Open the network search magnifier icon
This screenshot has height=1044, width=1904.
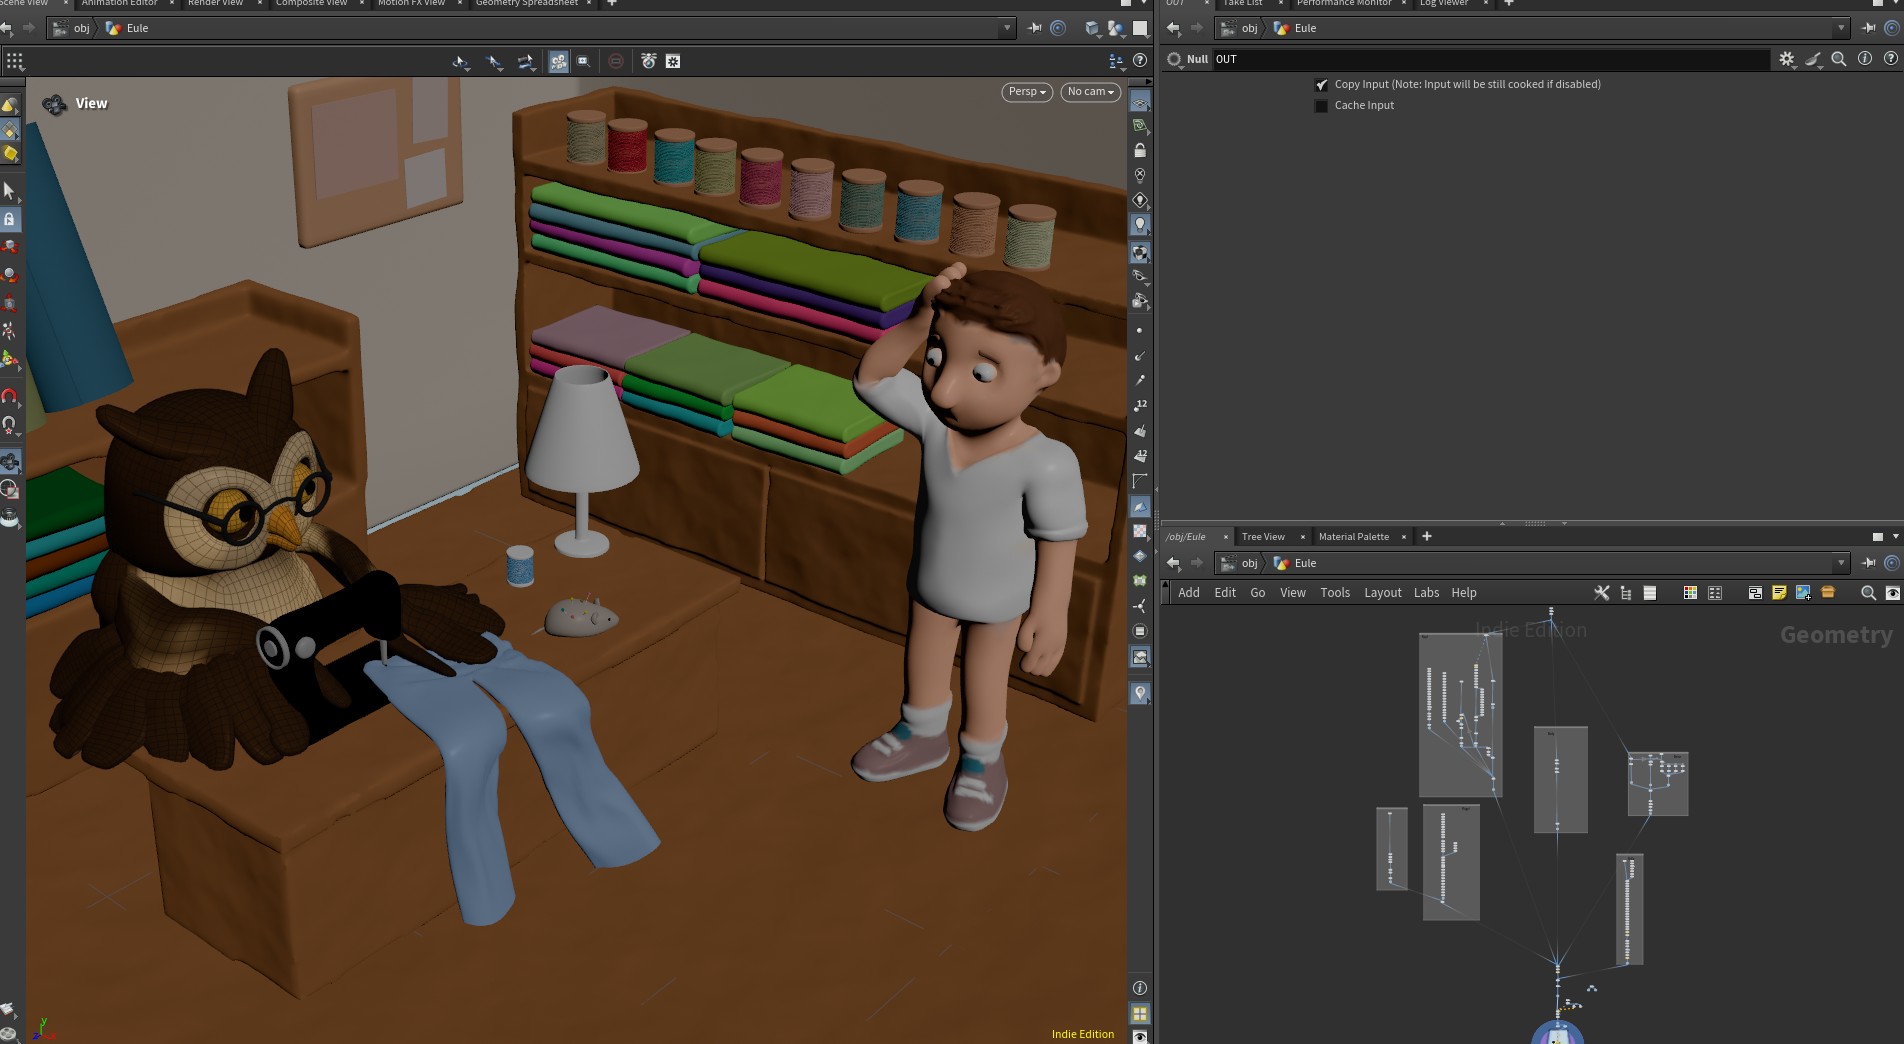pyautogui.click(x=1867, y=593)
